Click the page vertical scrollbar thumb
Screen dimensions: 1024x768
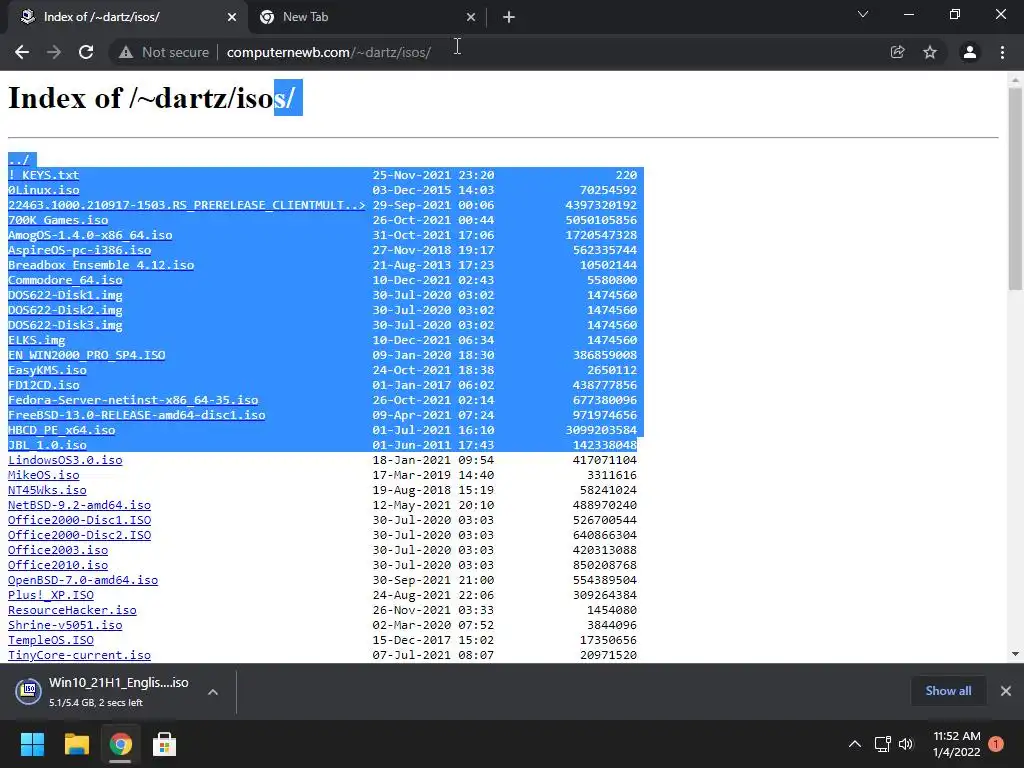(x=1015, y=189)
